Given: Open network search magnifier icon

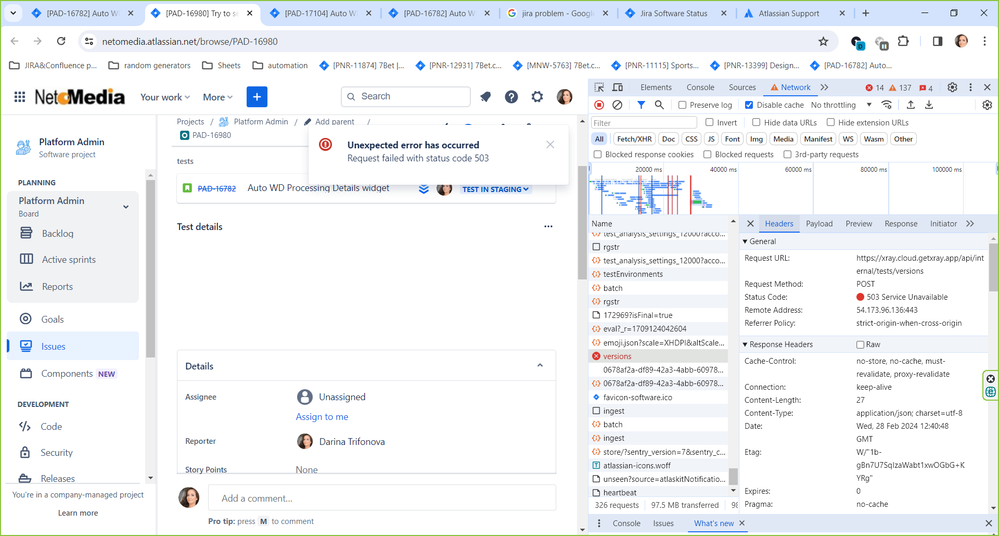Looking at the screenshot, I should pos(659,105).
